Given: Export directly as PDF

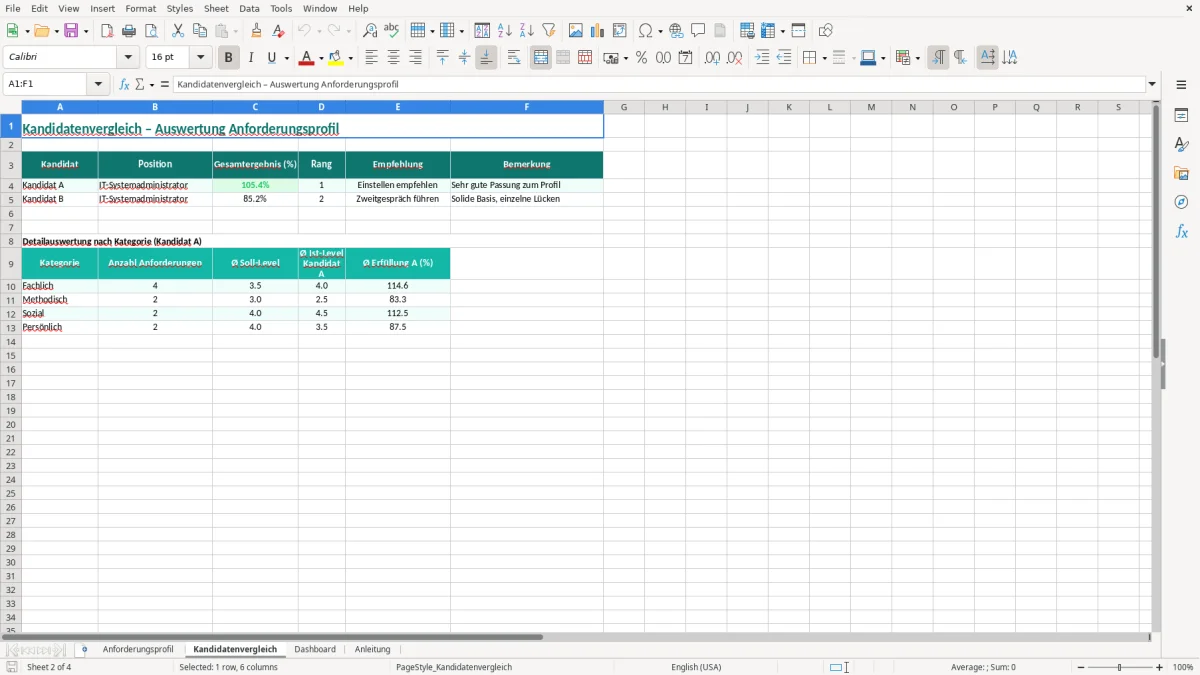Looking at the screenshot, I should coord(107,31).
